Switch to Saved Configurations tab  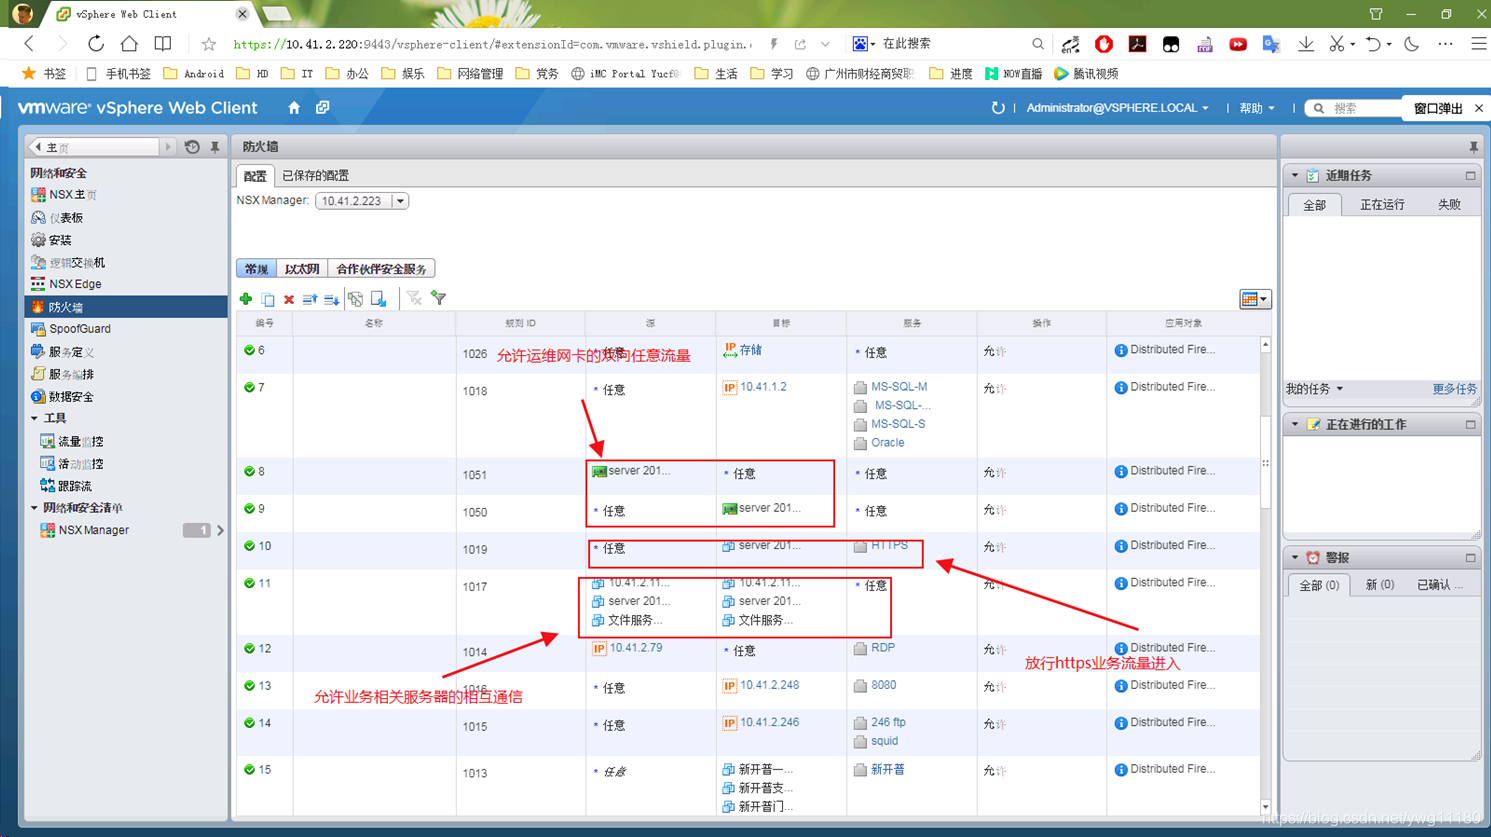pos(316,176)
